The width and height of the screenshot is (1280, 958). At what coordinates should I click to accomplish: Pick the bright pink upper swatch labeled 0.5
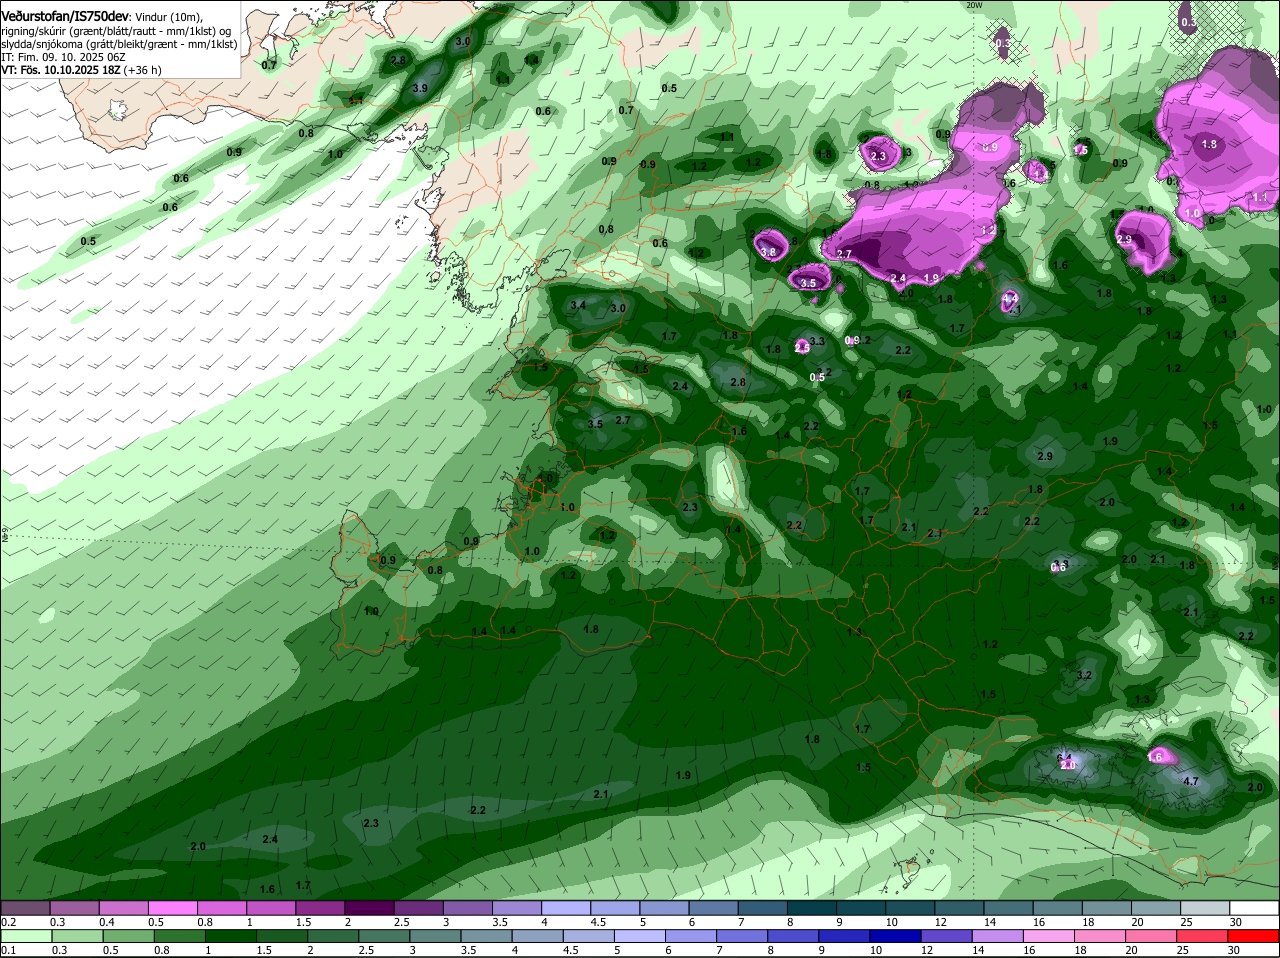tap(173, 907)
